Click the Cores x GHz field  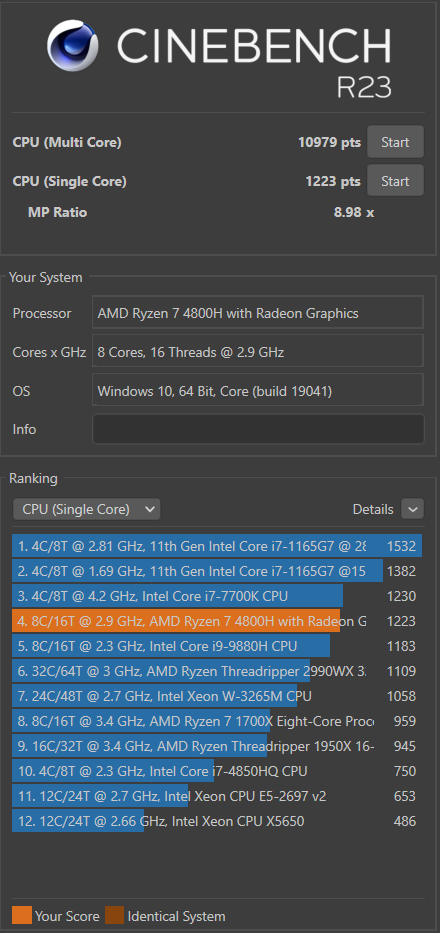pyautogui.click(x=258, y=352)
